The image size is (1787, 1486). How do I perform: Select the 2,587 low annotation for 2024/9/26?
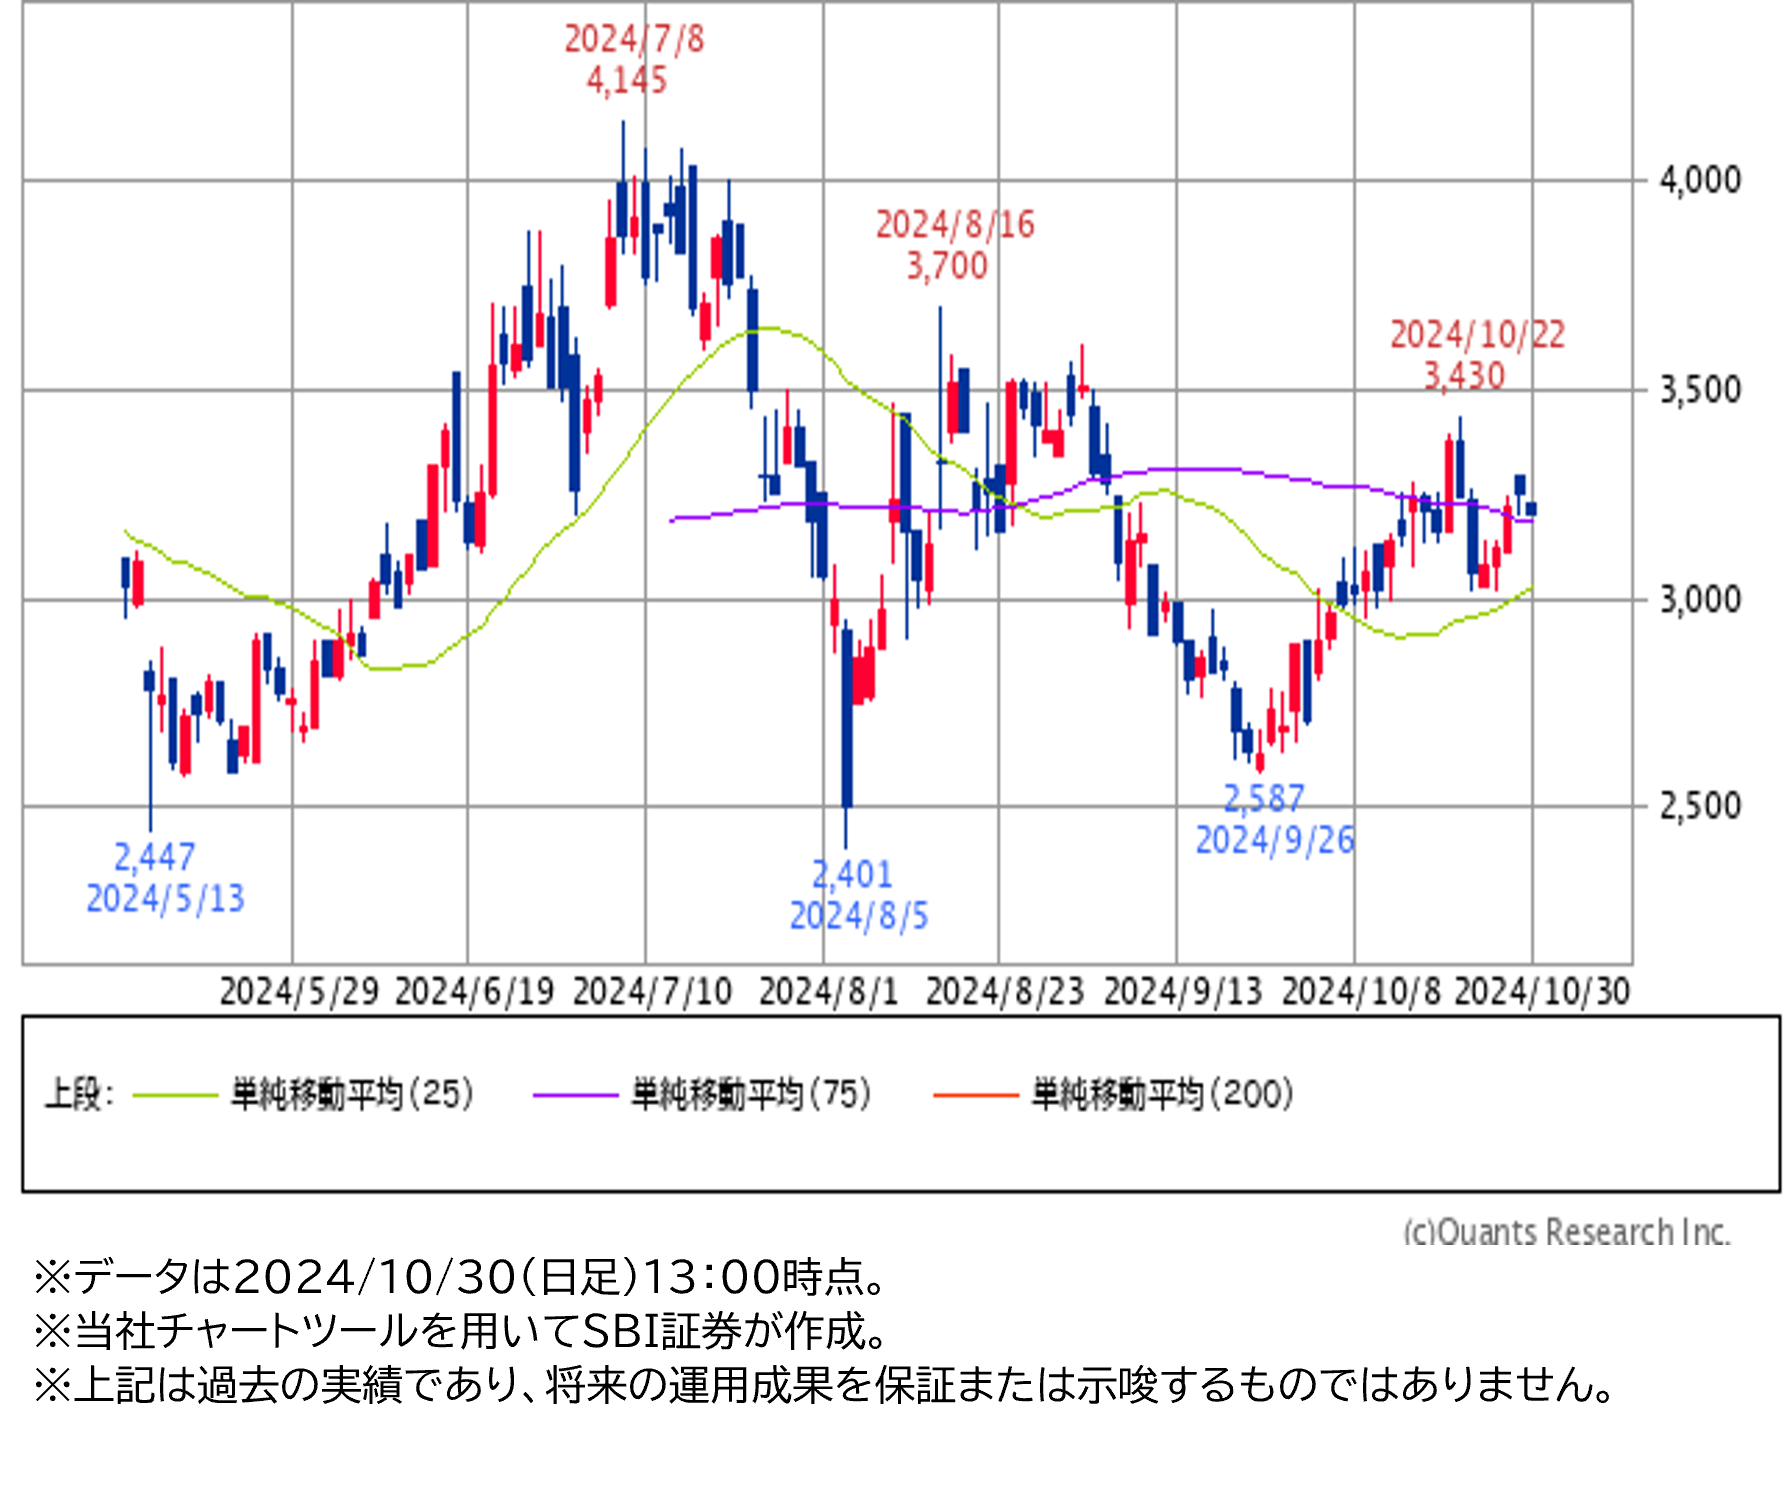tap(1264, 799)
